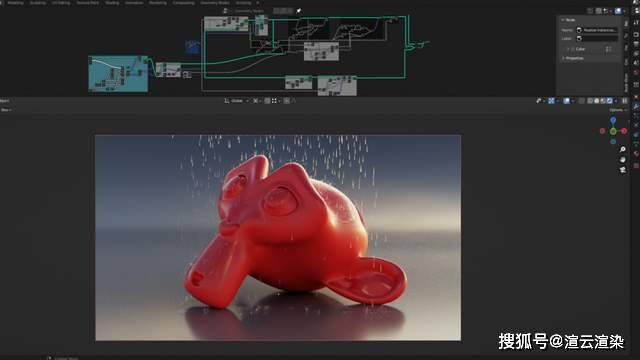Toggle viewport gizmos display
The height and width of the screenshot is (360, 640).
tap(551, 101)
